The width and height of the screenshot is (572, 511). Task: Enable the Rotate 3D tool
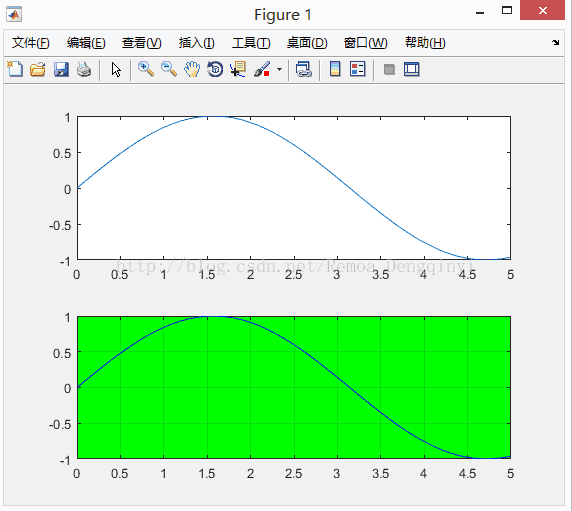click(215, 69)
